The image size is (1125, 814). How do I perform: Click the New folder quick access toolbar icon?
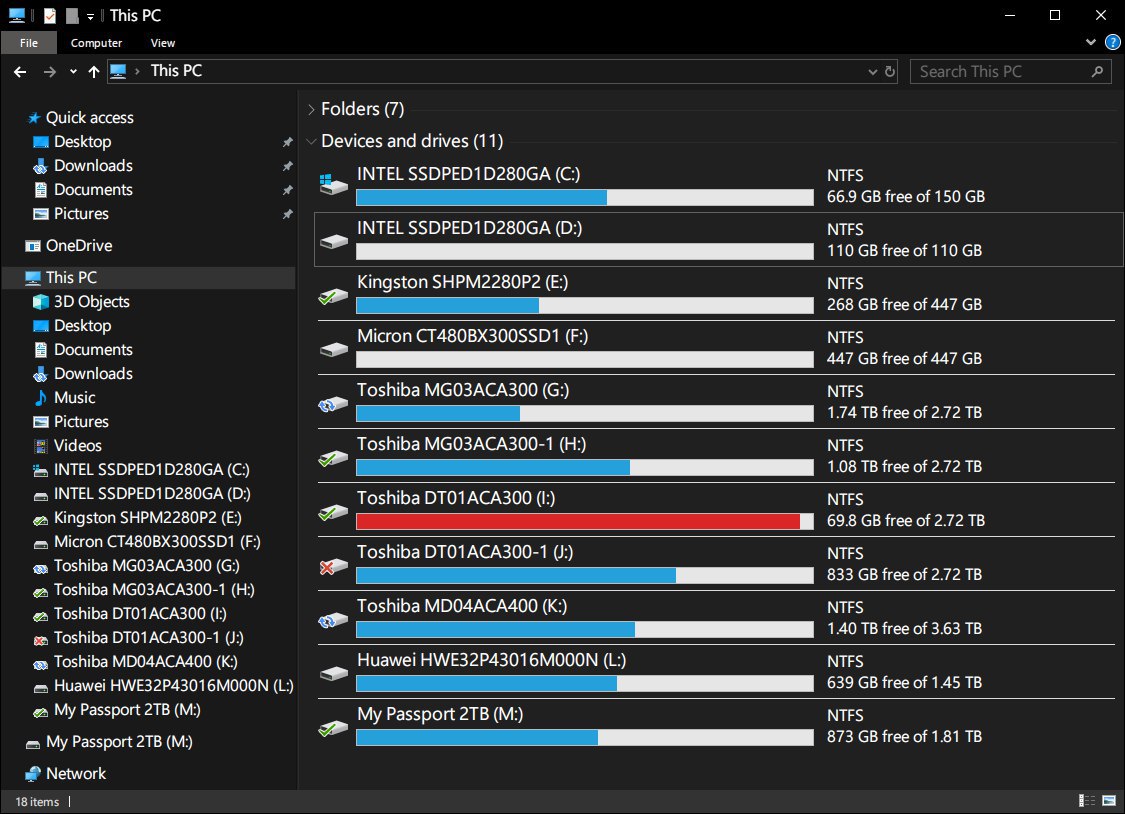pos(72,16)
